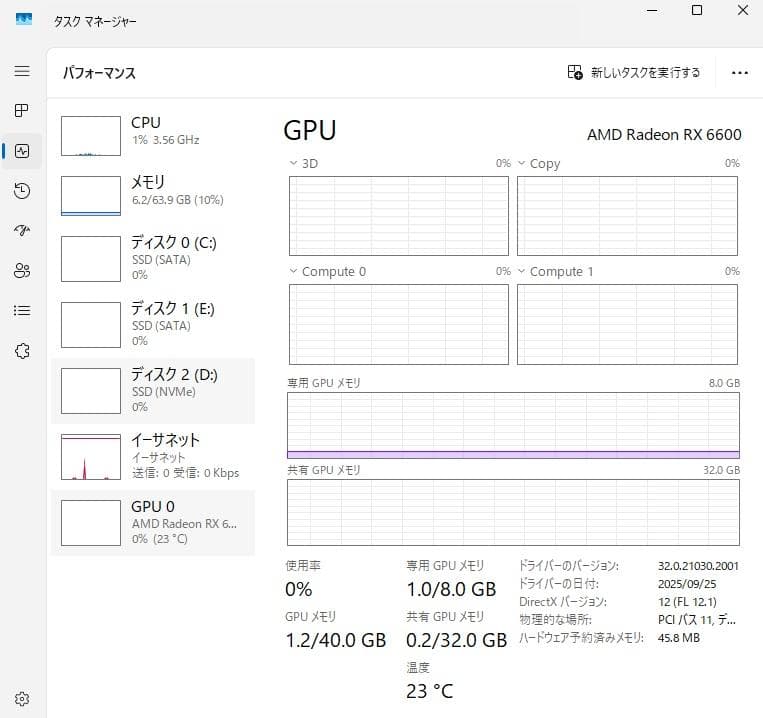Open the Users page icon

point(22,270)
